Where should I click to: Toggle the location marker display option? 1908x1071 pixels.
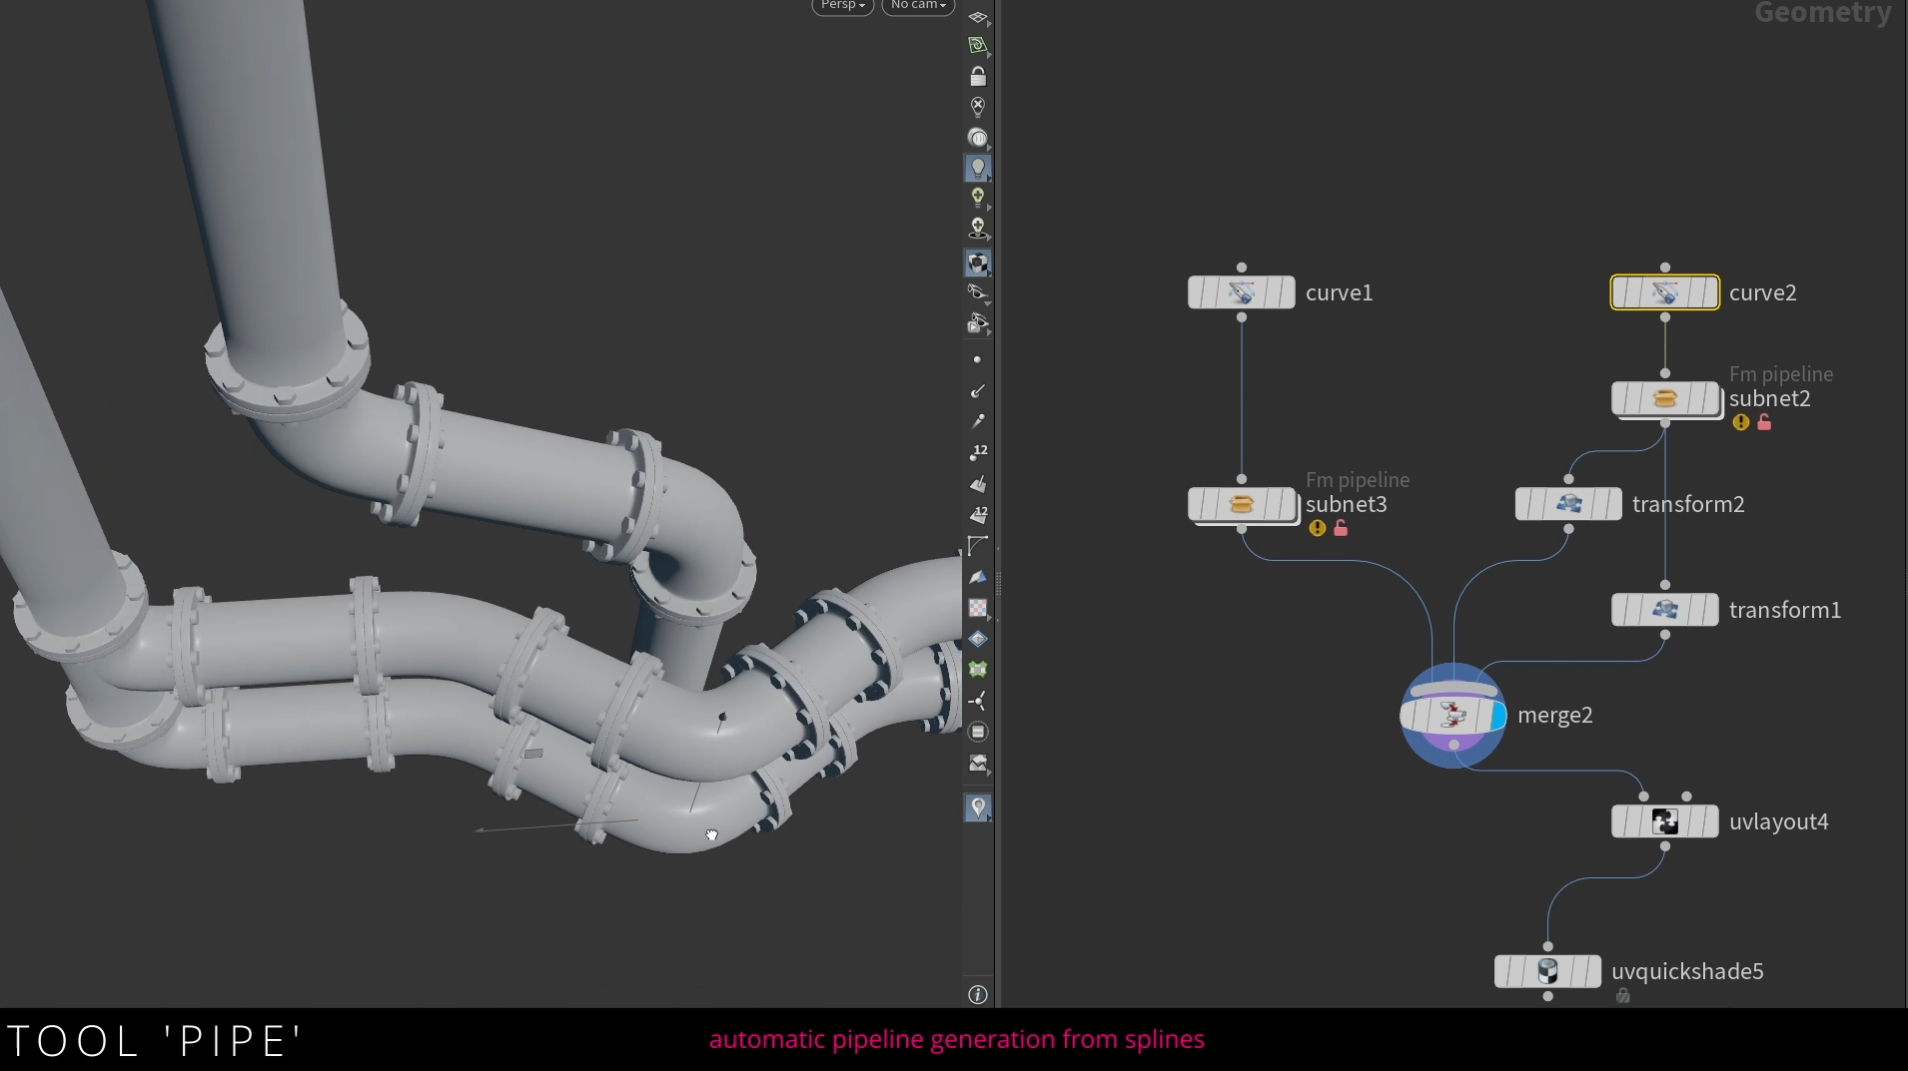point(978,808)
